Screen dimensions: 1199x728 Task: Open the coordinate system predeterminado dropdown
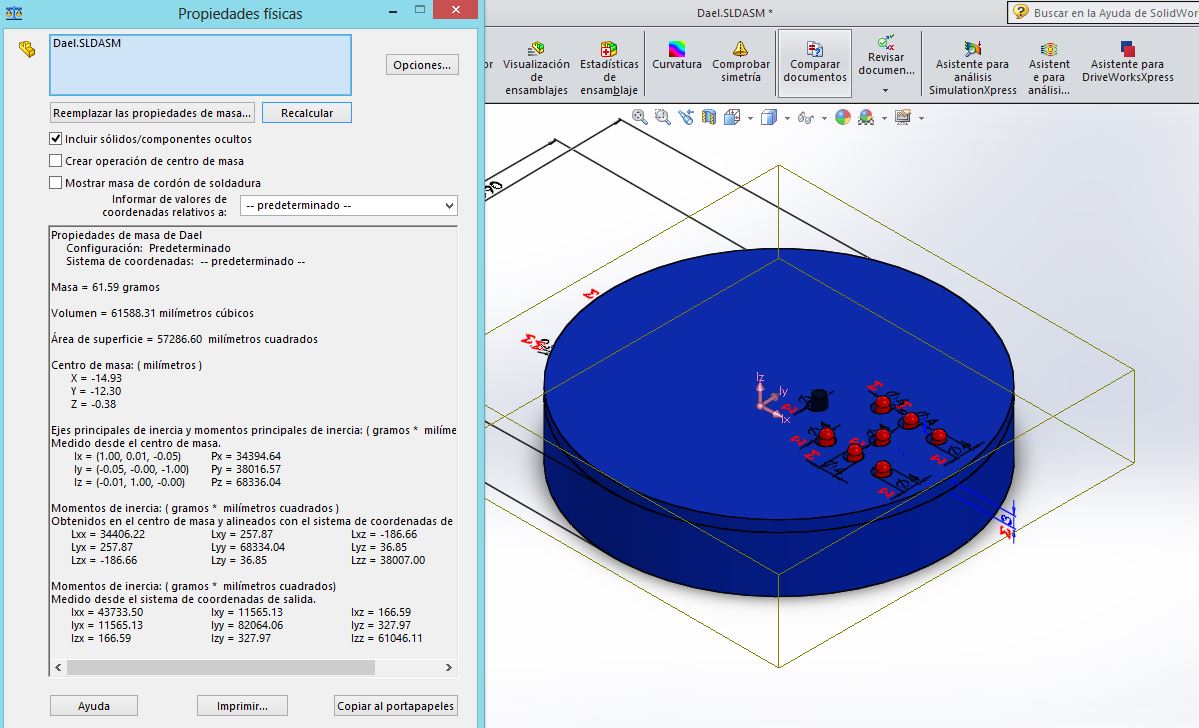[x=349, y=205]
